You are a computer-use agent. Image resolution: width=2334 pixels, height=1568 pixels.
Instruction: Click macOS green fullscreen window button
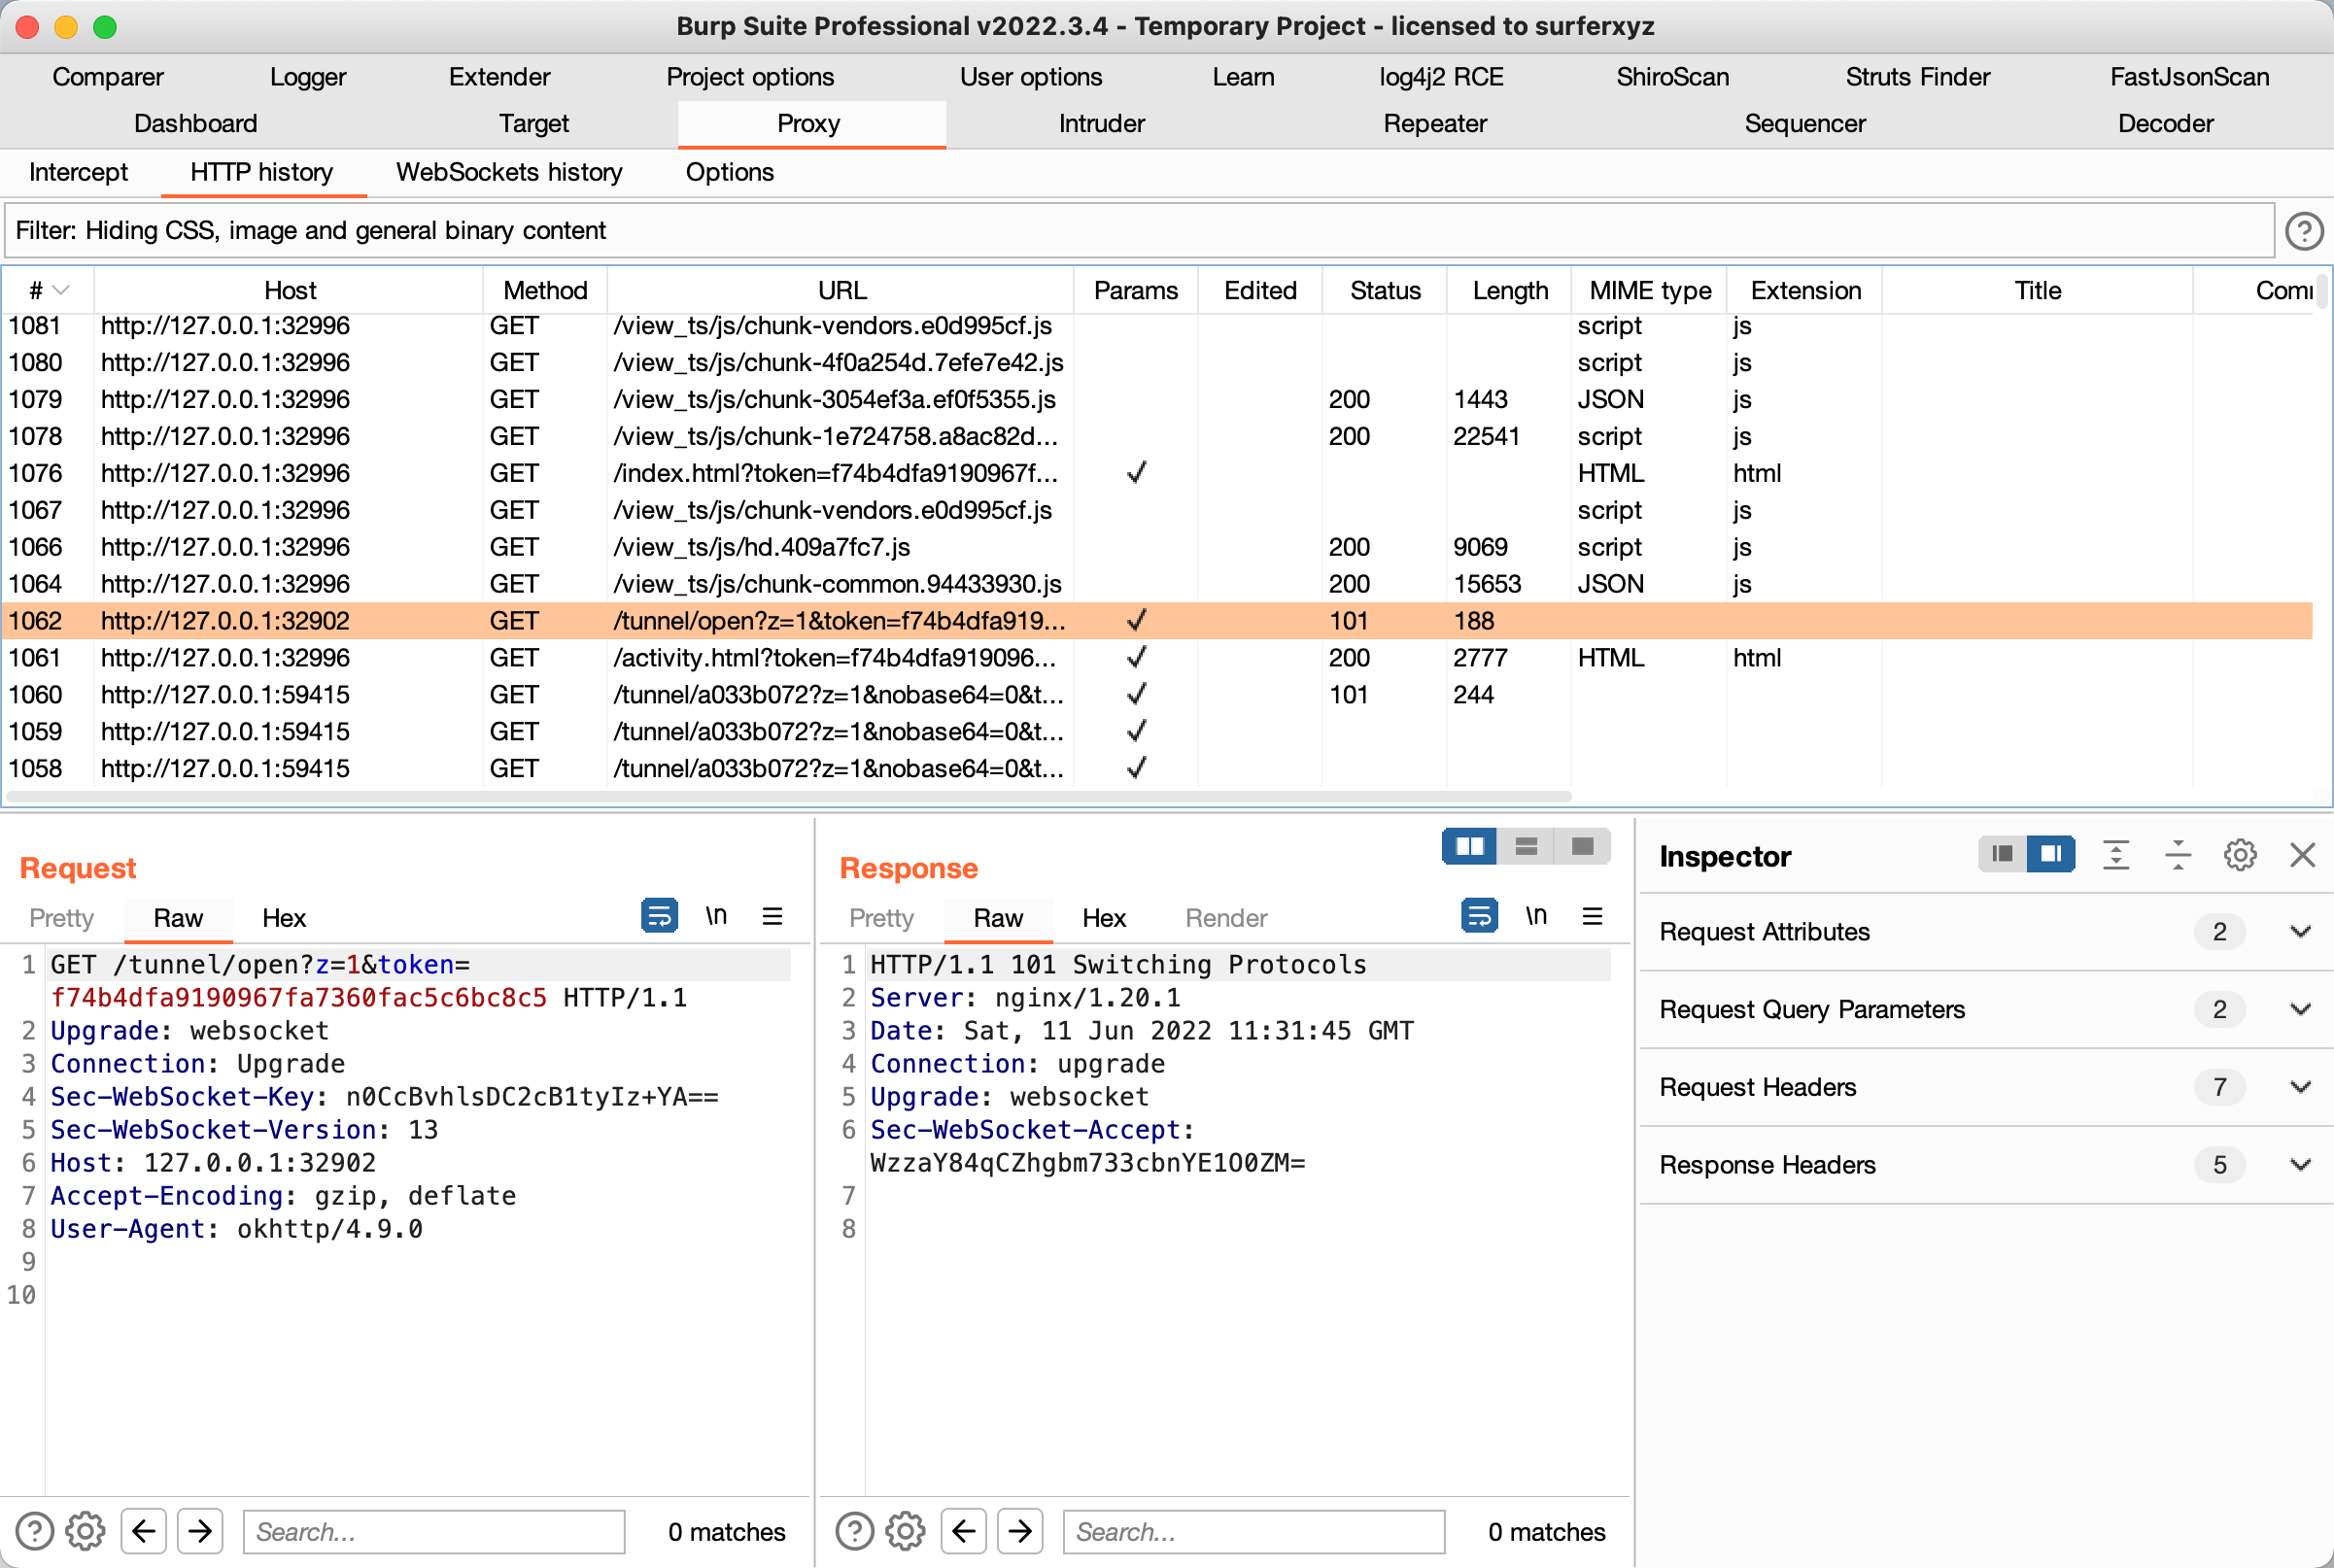104,27
